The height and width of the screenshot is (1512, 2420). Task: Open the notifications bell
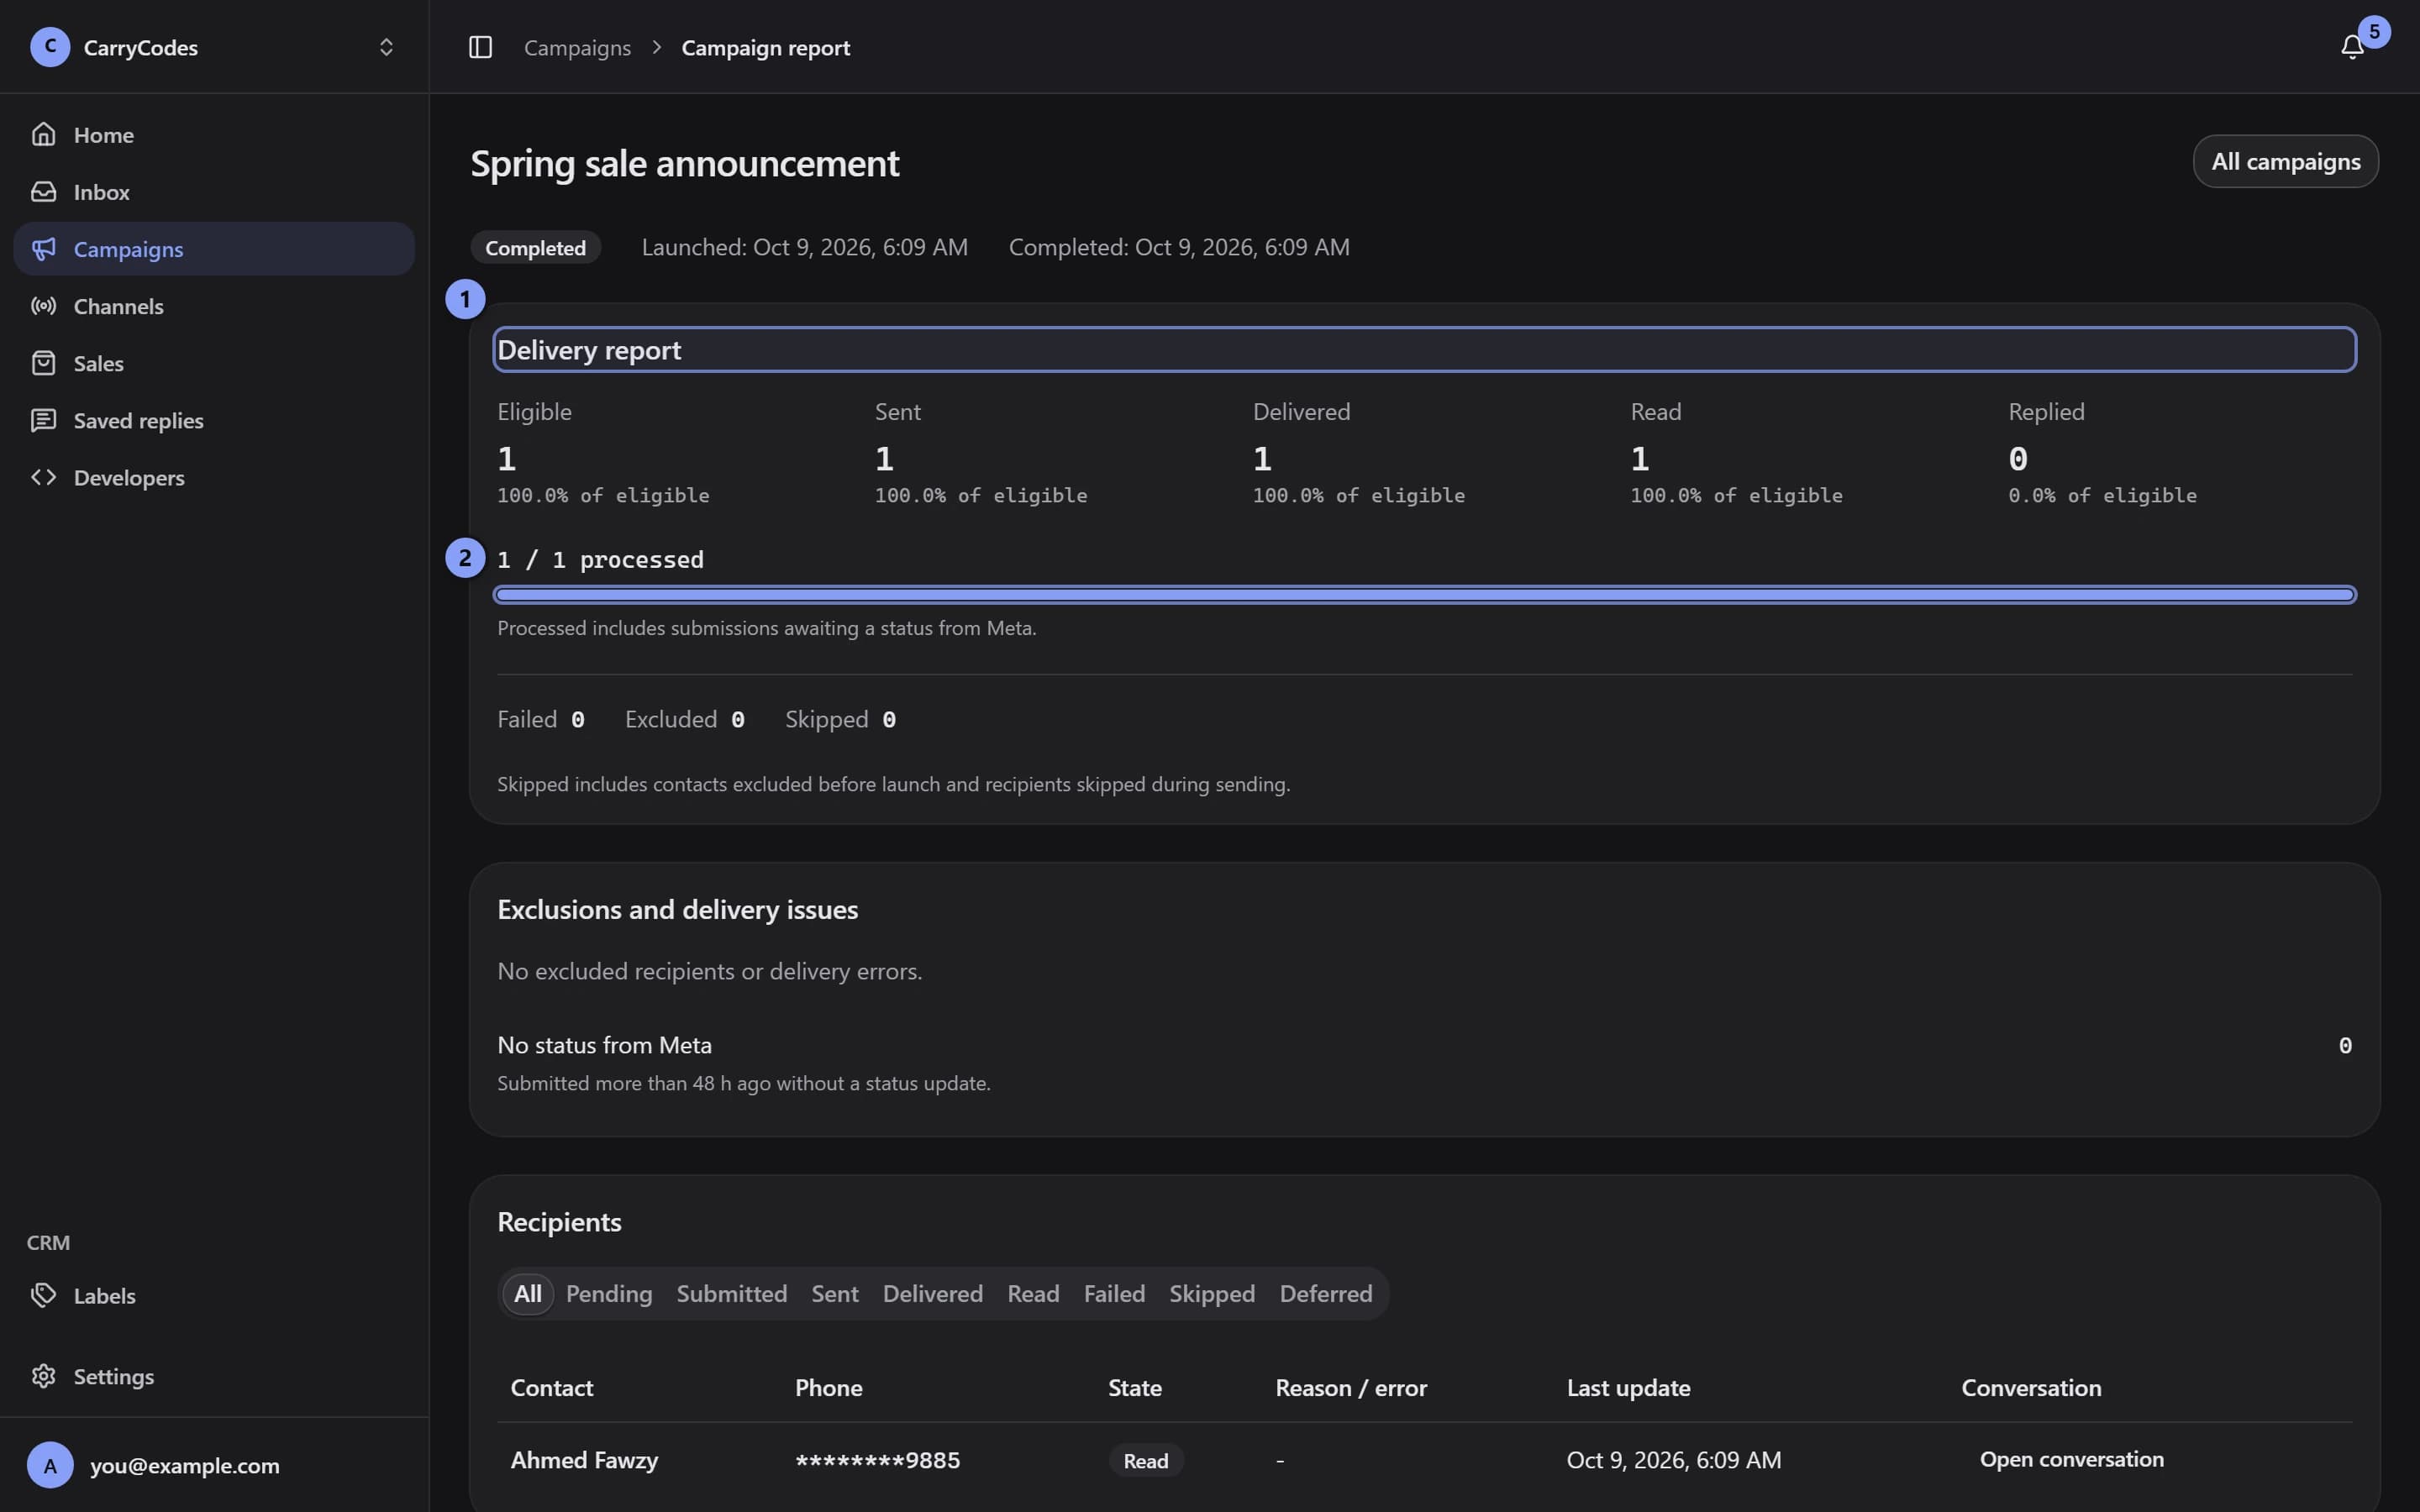point(2352,47)
